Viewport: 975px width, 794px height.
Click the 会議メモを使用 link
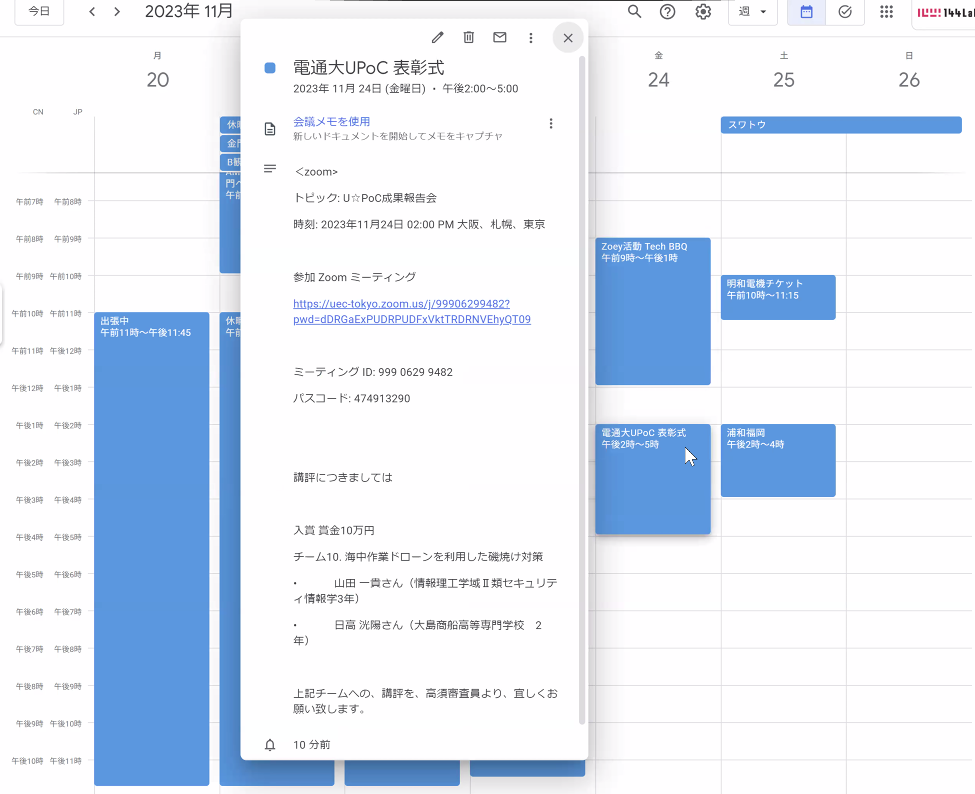331,121
